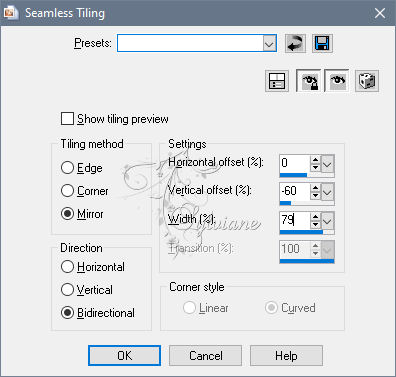
Task: Click the Width blue slider bar
Action: [x=301, y=231]
